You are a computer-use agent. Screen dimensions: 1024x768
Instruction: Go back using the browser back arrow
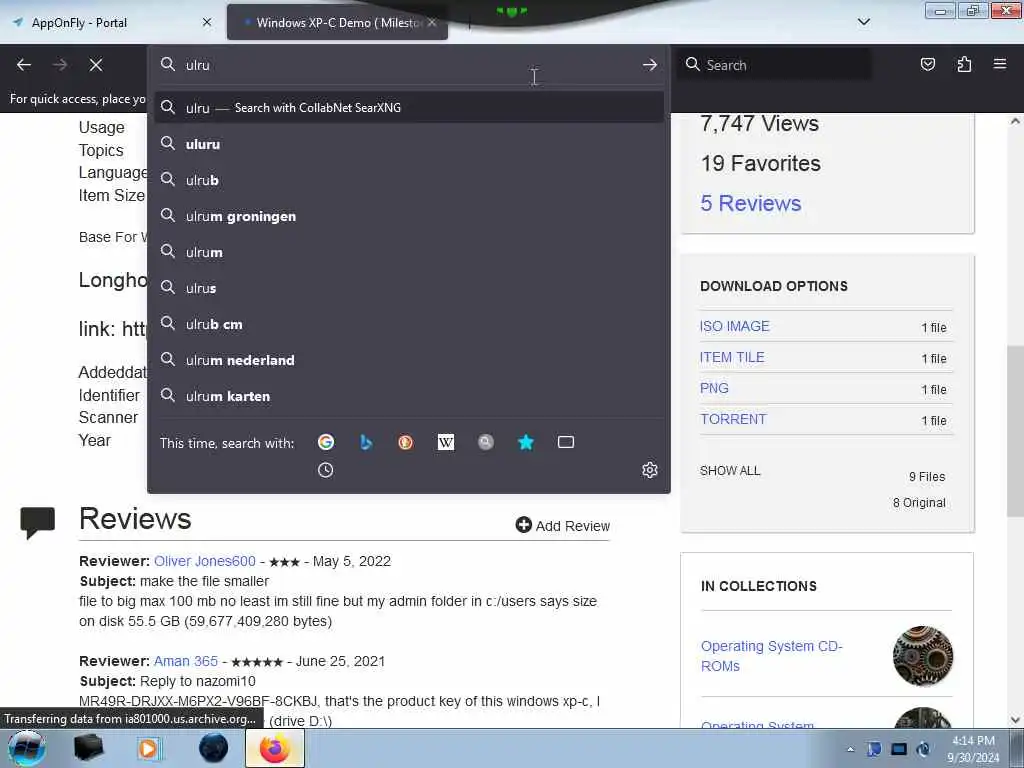[24, 65]
